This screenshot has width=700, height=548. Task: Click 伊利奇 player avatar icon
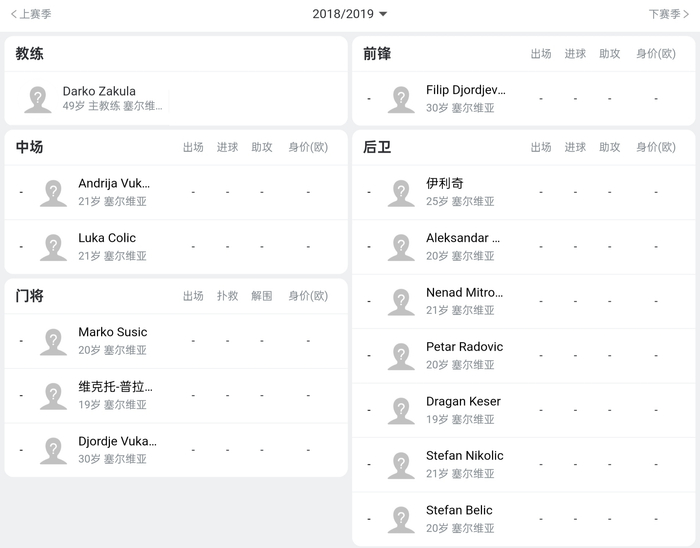401,192
